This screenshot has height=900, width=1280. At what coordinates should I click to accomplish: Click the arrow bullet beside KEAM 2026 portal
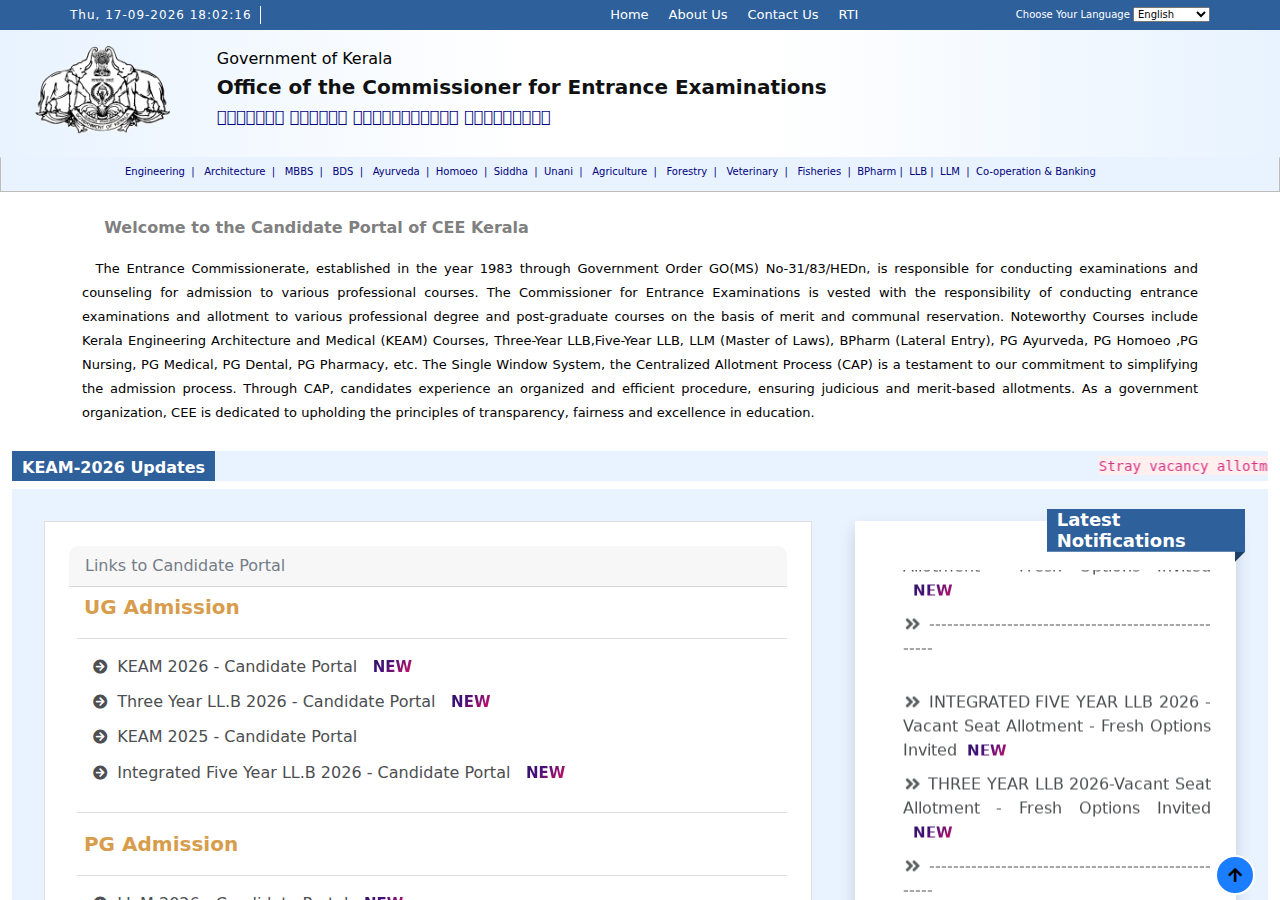point(100,667)
